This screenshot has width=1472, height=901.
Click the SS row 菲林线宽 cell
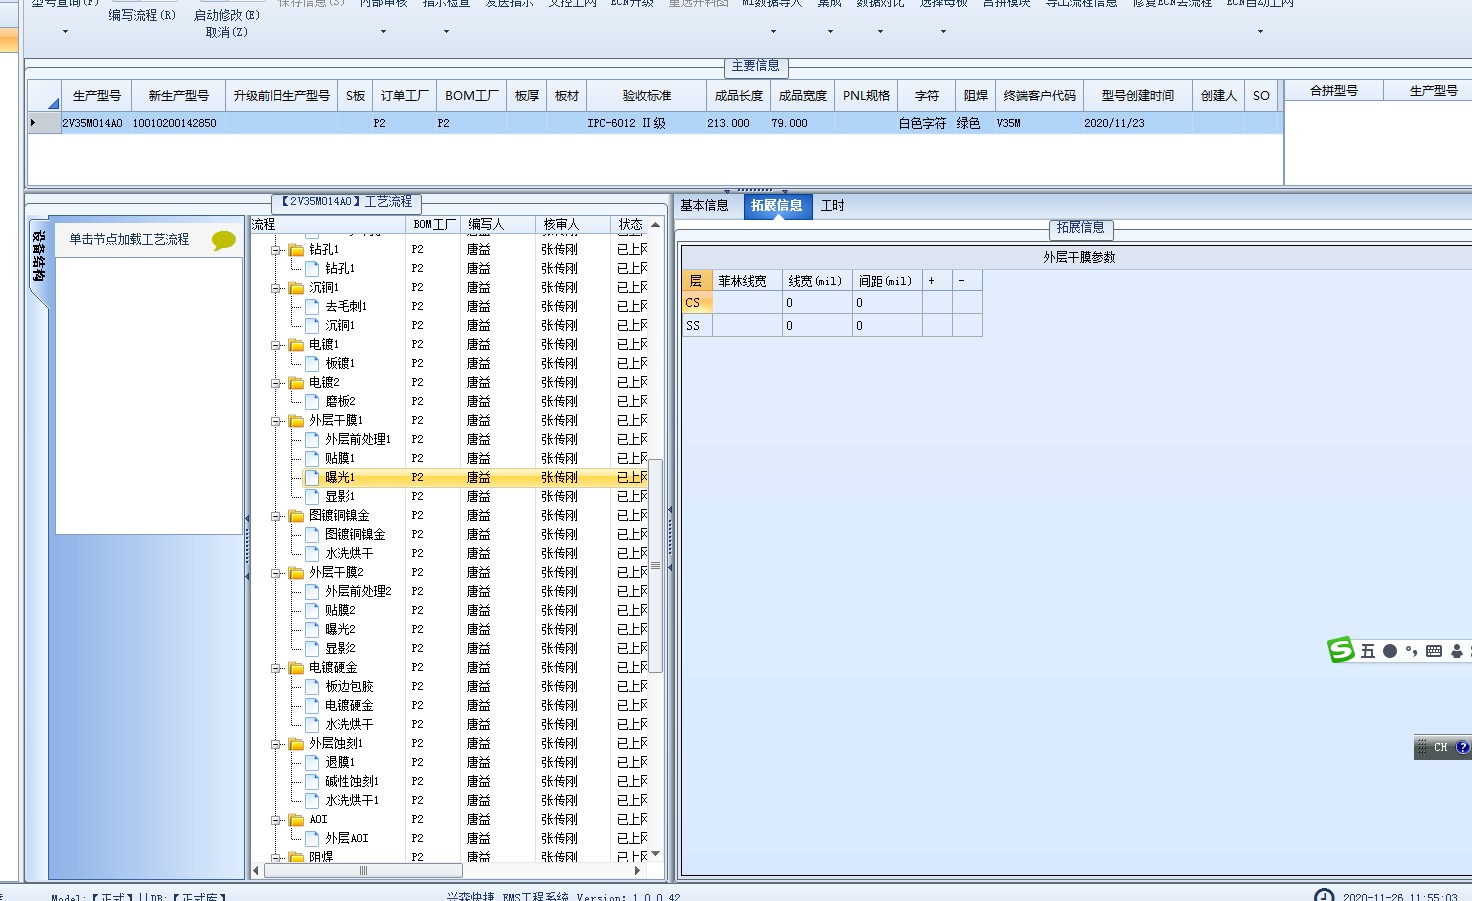pyautogui.click(x=747, y=326)
